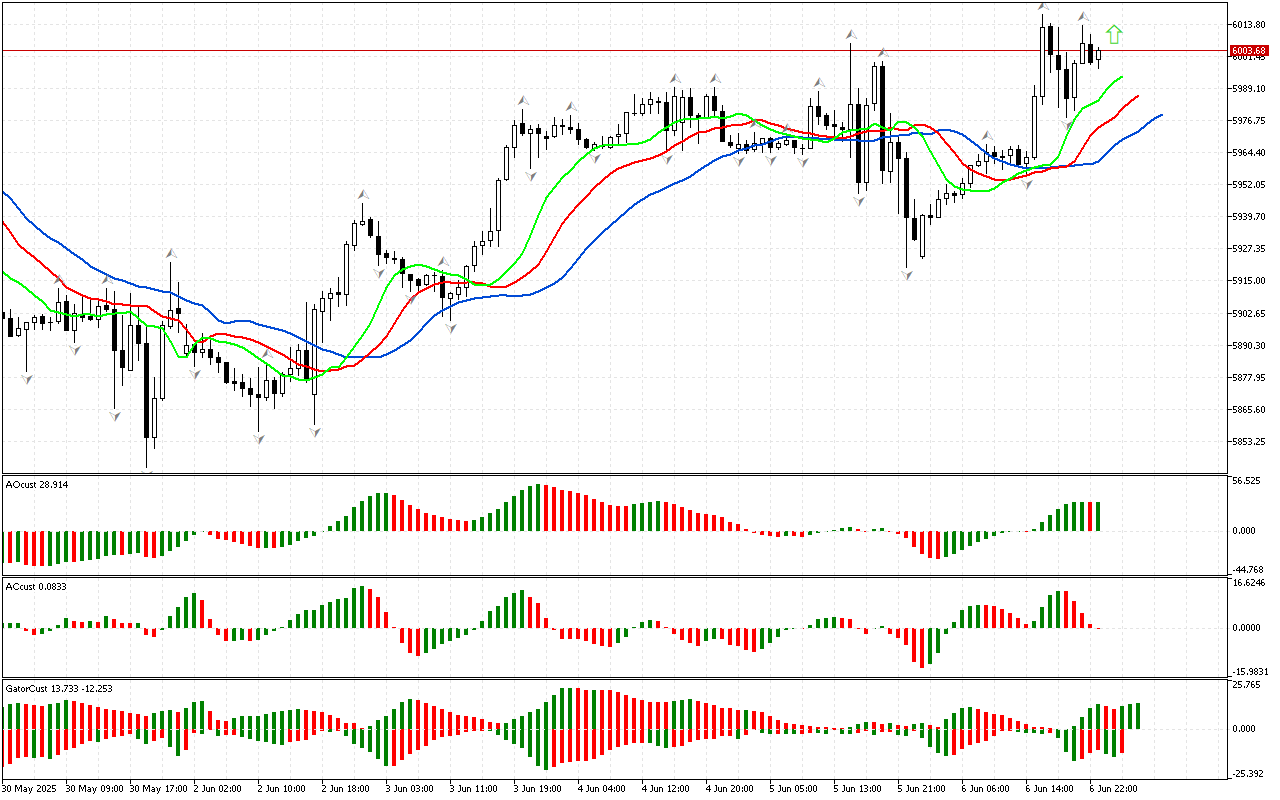Select the up fractal above the 5 Jun 13:00 spike
The width and height of the screenshot is (1280, 800).
pyautogui.click(x=850, y=35)
